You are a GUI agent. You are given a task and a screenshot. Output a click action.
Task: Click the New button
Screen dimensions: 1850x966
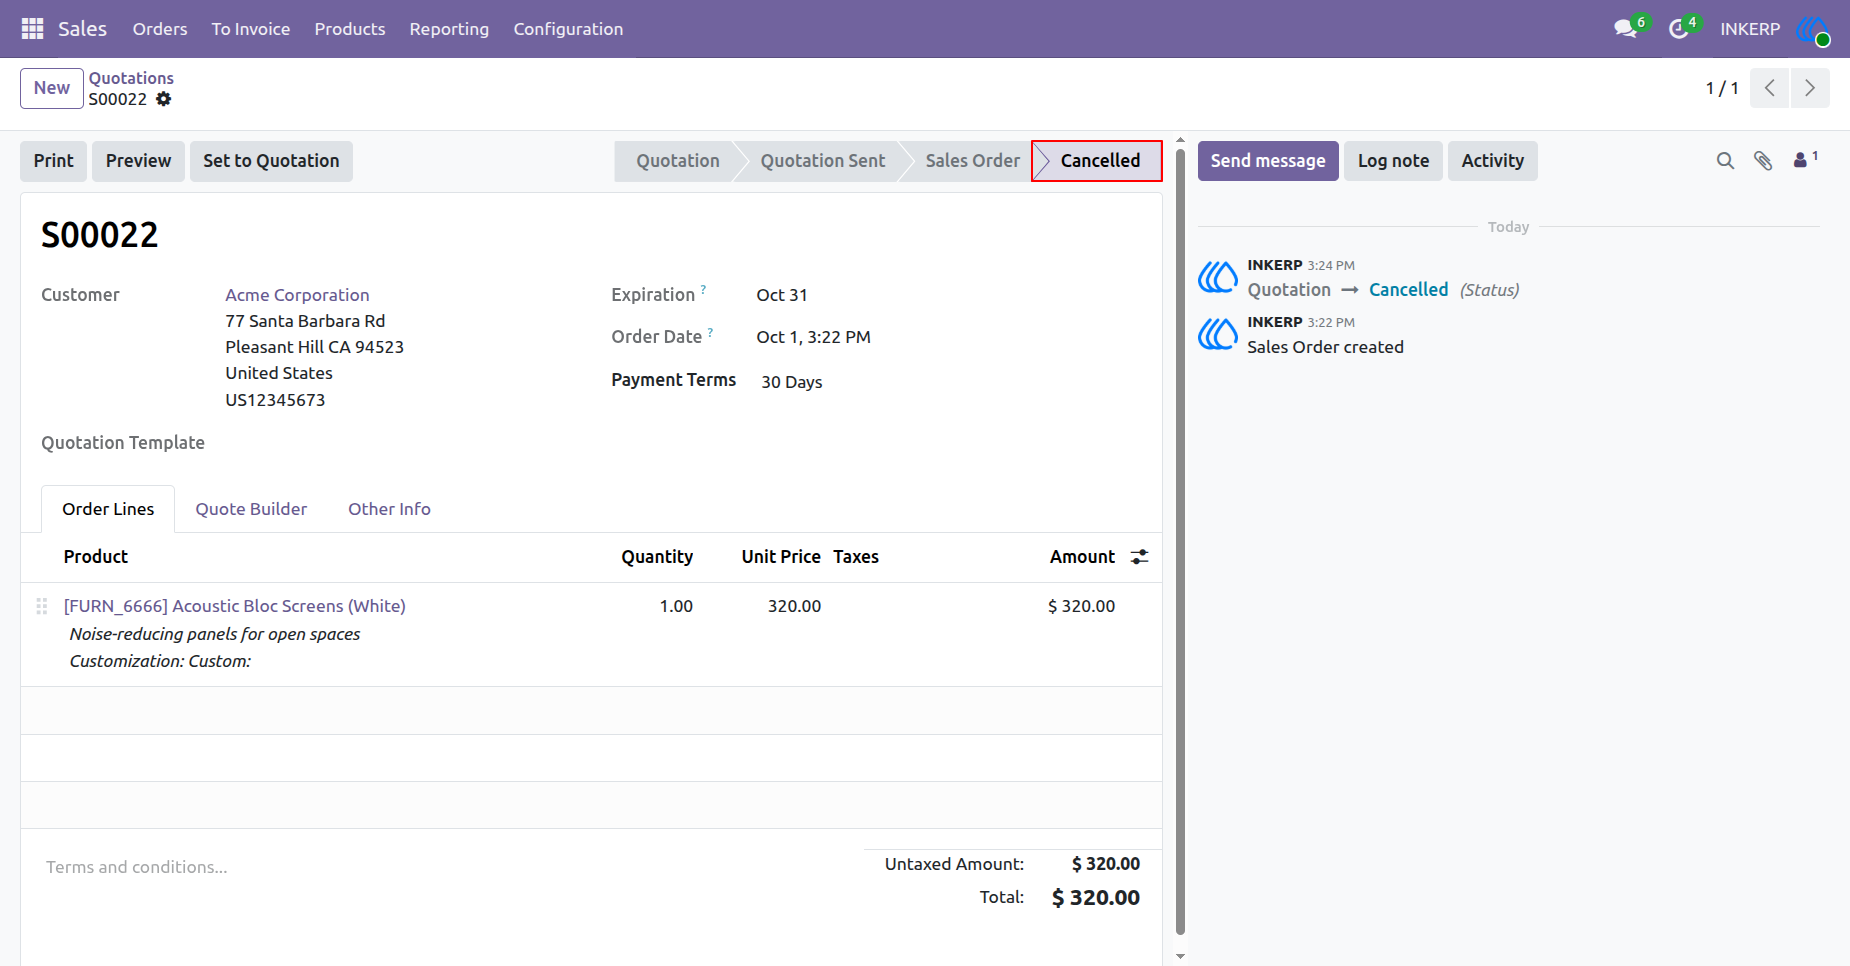click(x=52, y=88)
